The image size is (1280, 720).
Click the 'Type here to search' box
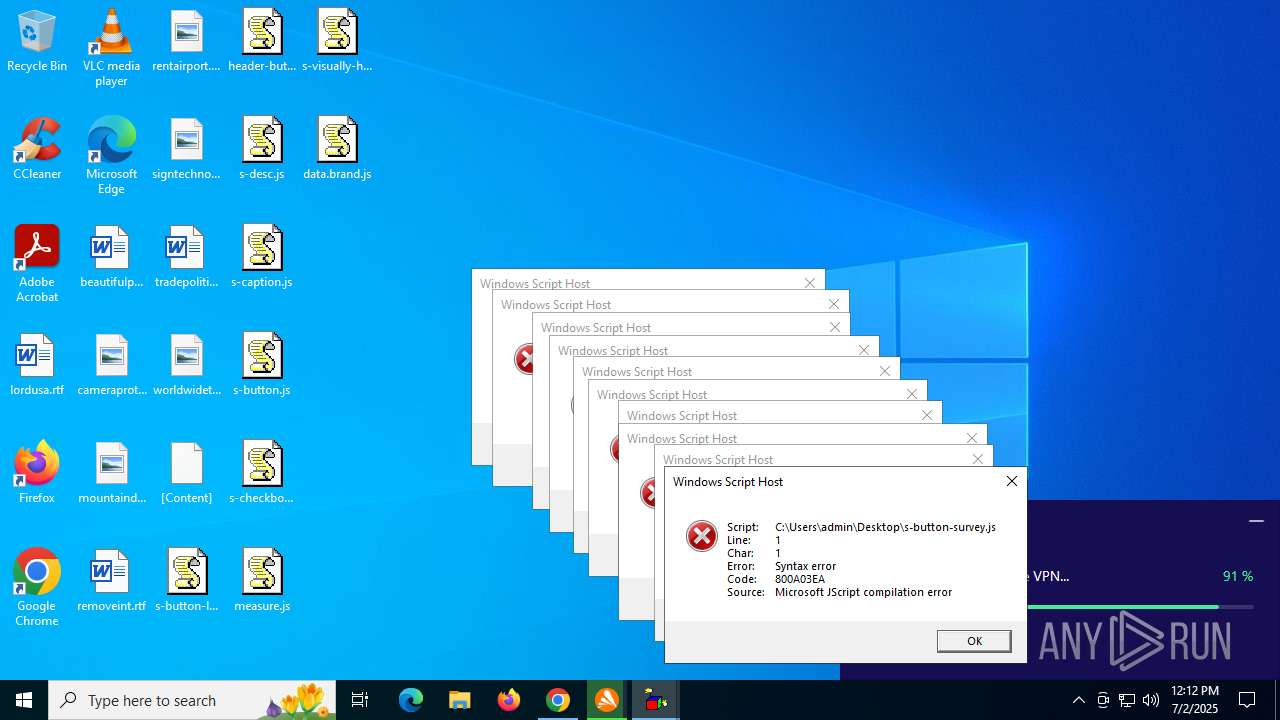coord(192,700)
